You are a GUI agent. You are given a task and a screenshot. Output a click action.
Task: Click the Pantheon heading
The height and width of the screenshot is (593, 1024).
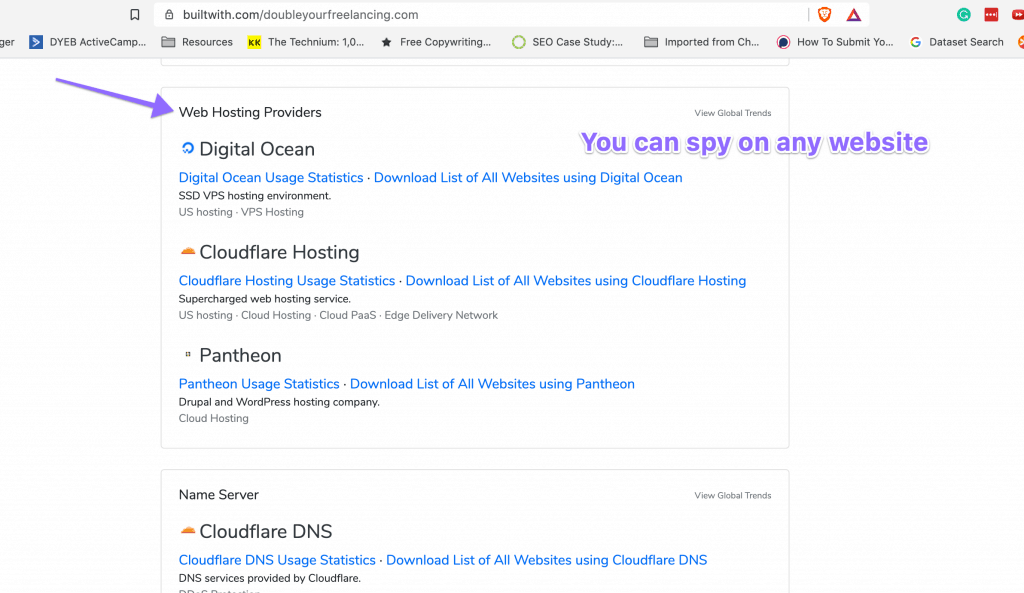click(x=240, y=355)
